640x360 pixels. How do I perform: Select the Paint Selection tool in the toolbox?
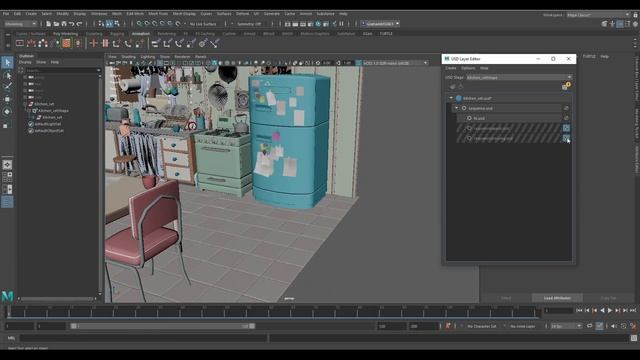(x=7, y=87)
